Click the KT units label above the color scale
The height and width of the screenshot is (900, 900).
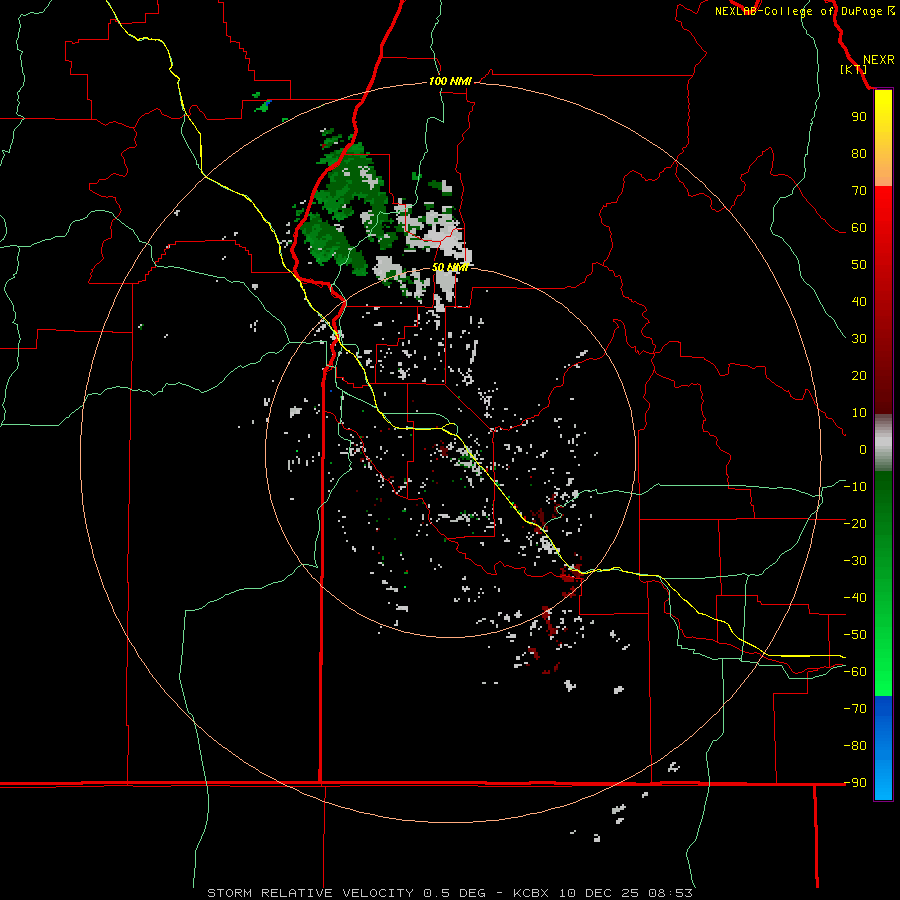tap(853, 69)
